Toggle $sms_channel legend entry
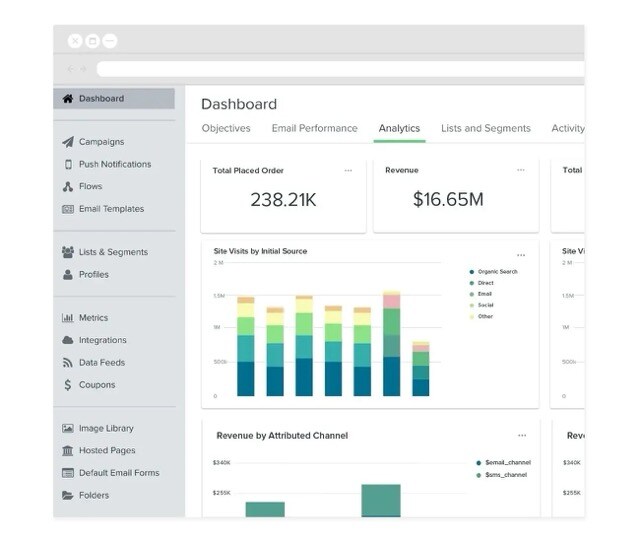The width and height of the screenshot is (640, 542). tap(507, 475)
